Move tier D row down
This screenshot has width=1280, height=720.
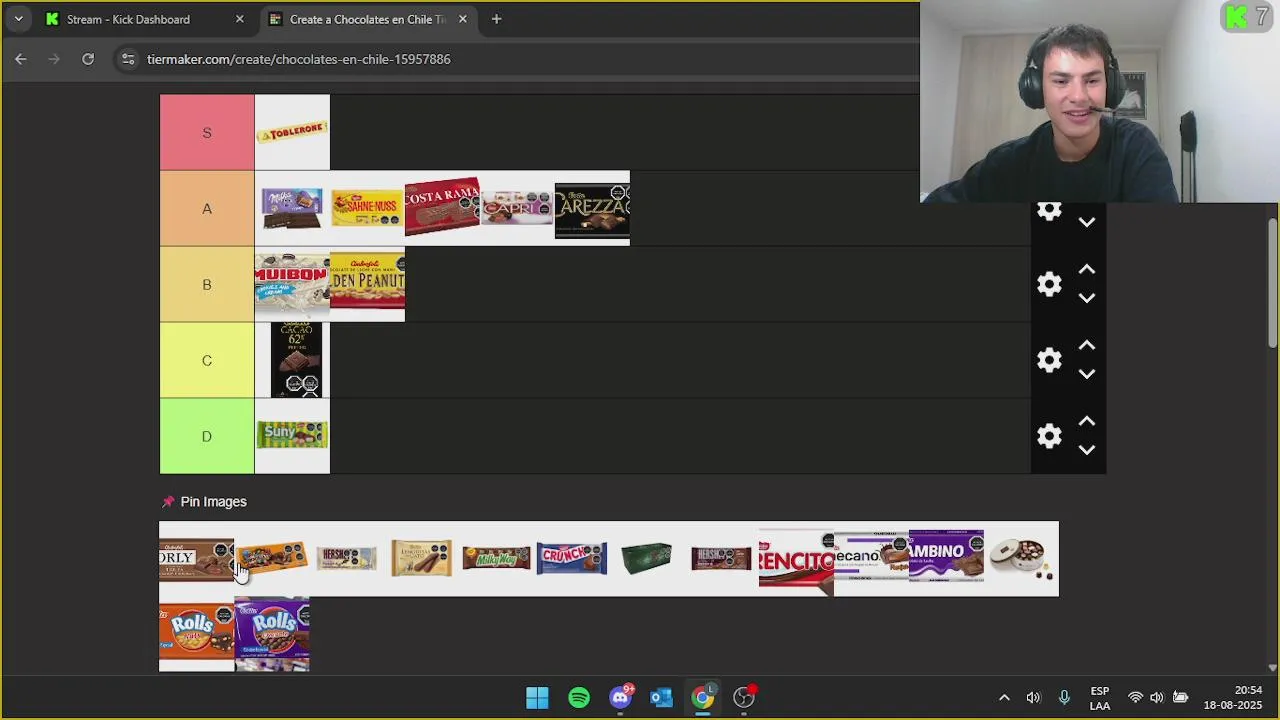(x=1087, y=450)
